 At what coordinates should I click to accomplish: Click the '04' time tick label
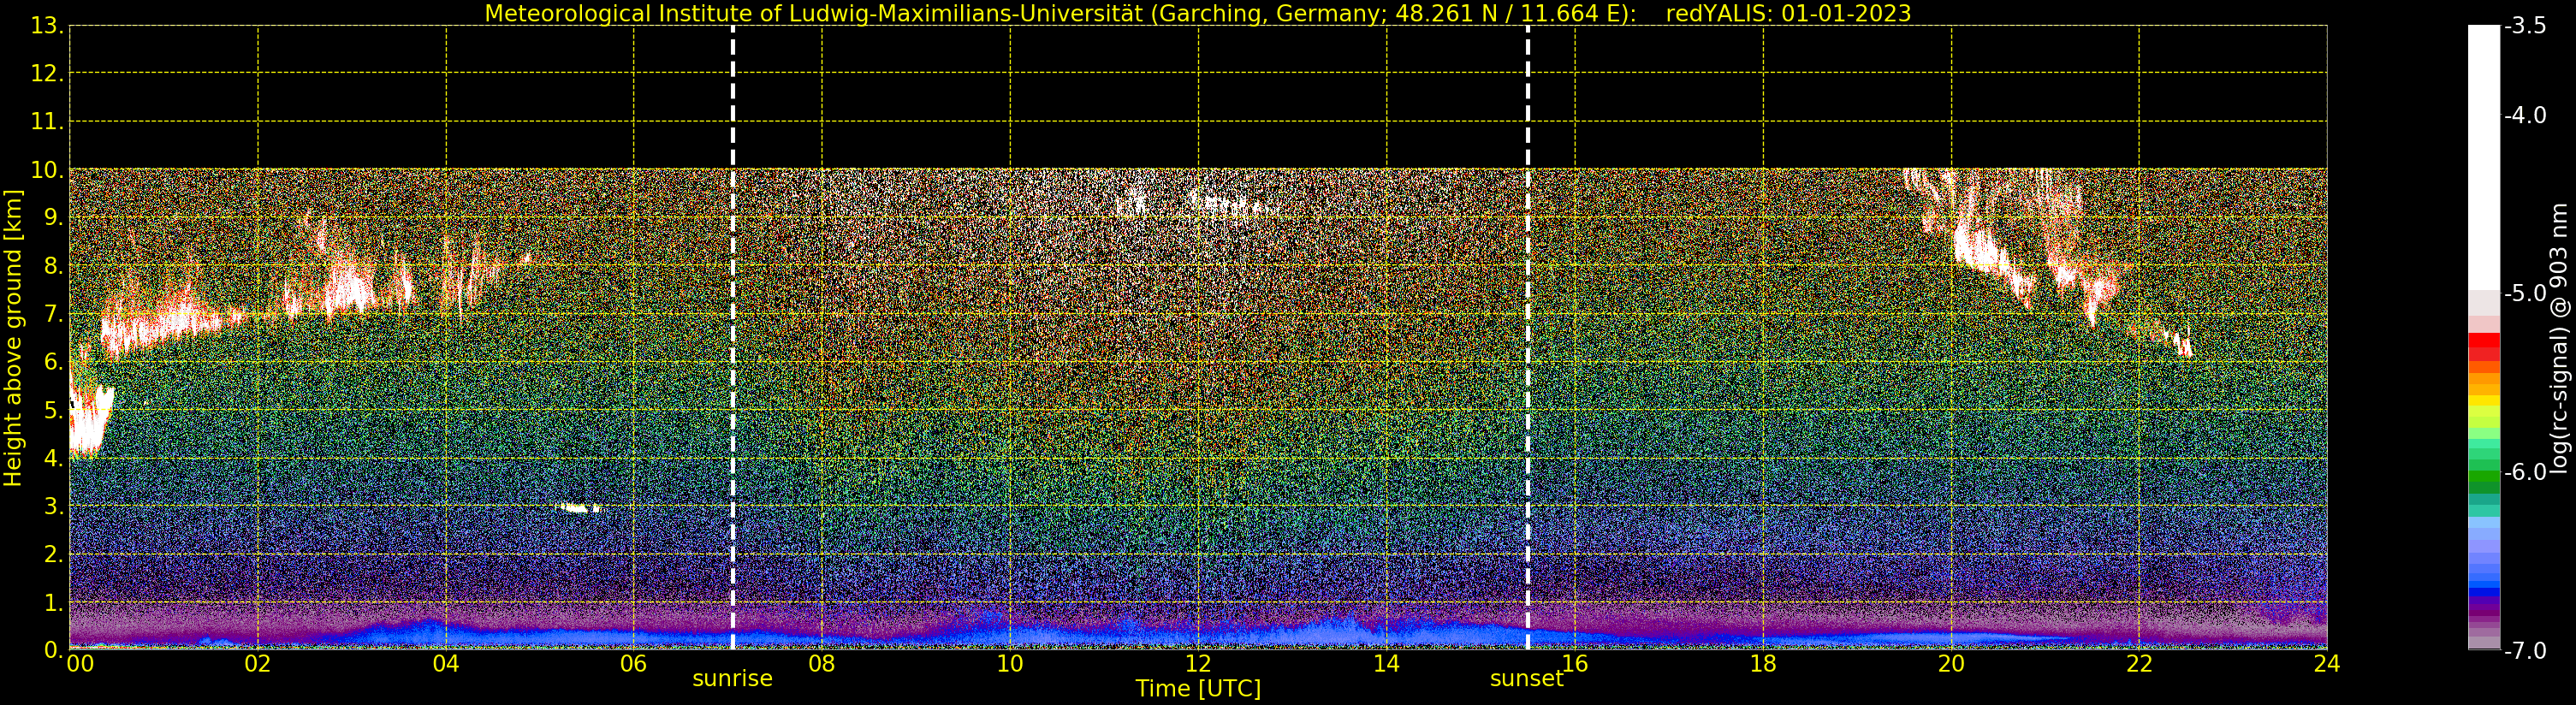tap(446, 664)
